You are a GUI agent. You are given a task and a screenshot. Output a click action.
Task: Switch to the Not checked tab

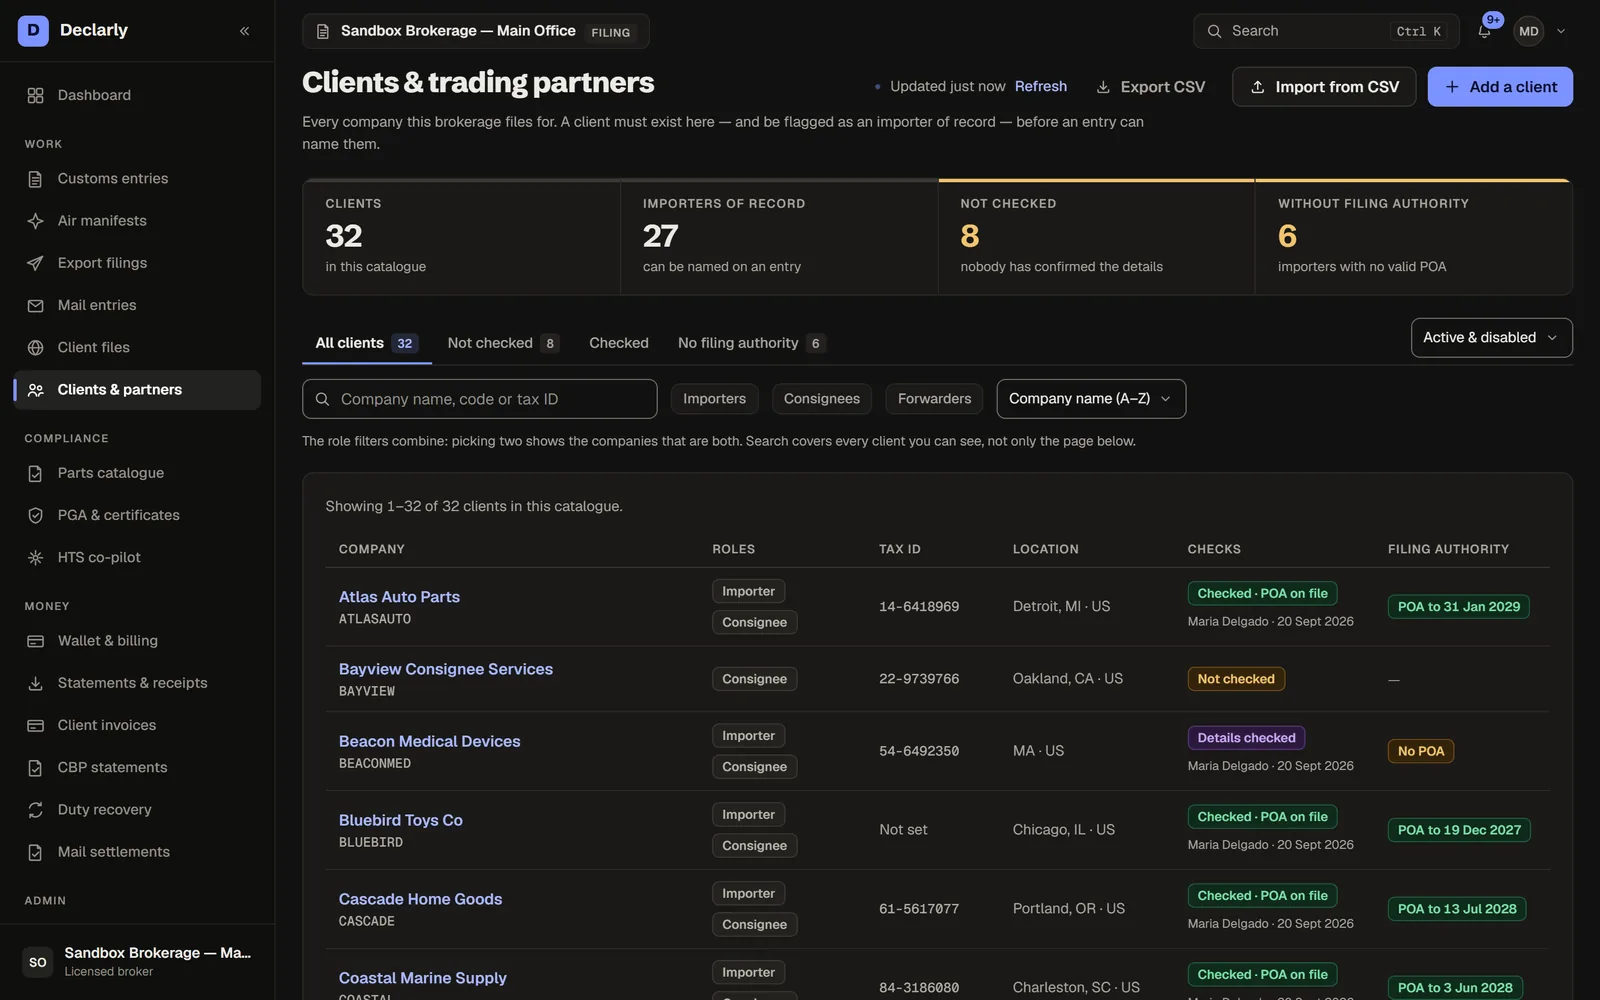tap(503, 343)
